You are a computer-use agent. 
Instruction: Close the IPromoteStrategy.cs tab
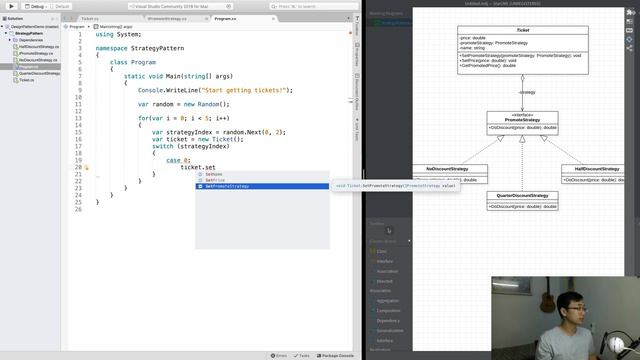point(207,19)
